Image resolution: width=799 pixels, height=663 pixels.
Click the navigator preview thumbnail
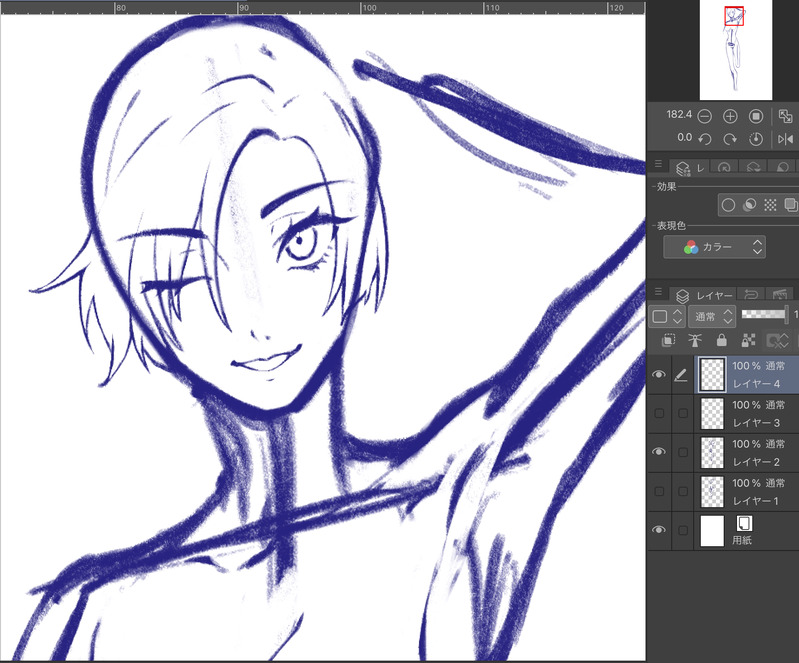(x=736, y=50)
